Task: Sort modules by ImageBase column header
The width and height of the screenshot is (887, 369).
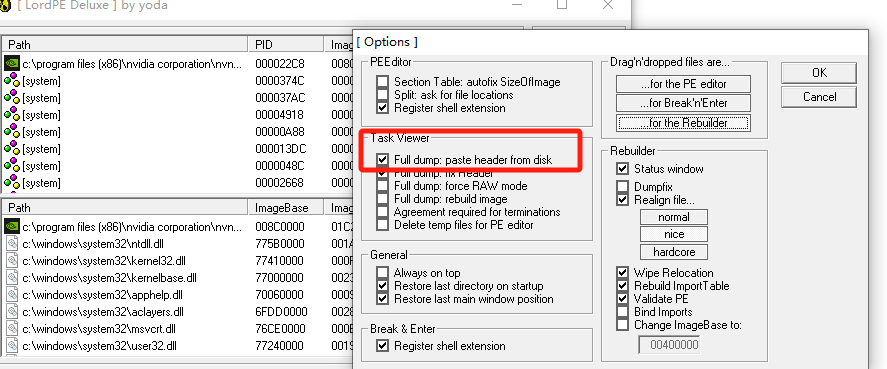Action: (x=286, y=208)
